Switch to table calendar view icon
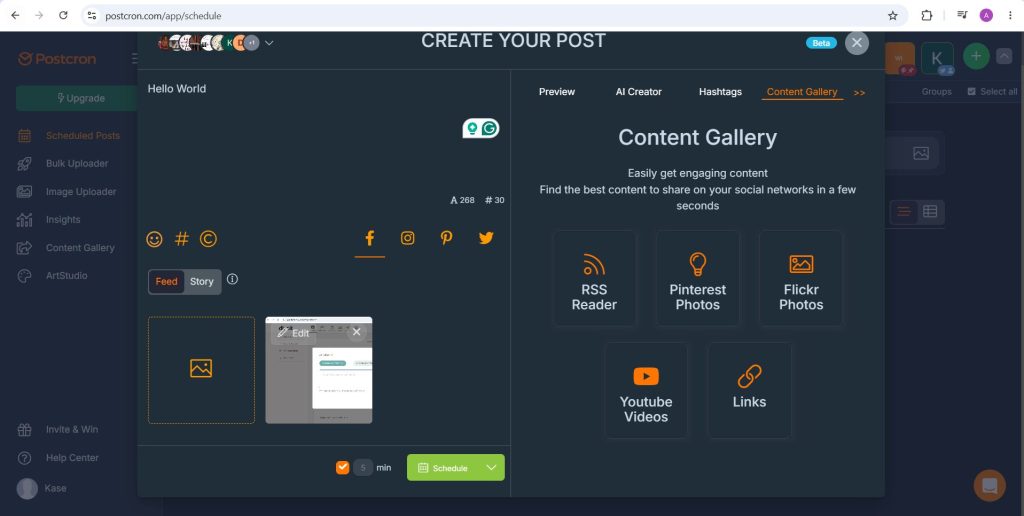Viewport: 1024px width, 516px height. click(930, 212)
